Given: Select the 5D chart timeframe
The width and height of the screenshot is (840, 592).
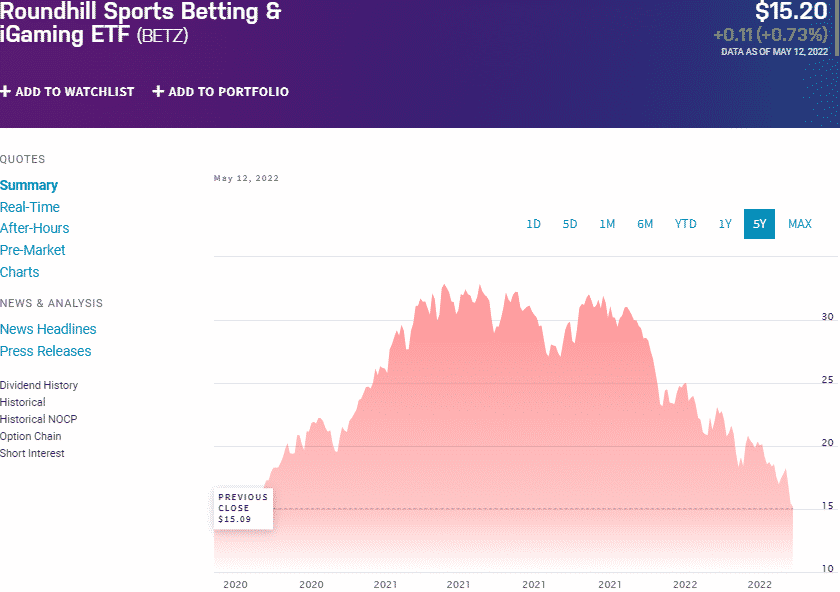Looking at the screenshot, I should coord(570,224).
